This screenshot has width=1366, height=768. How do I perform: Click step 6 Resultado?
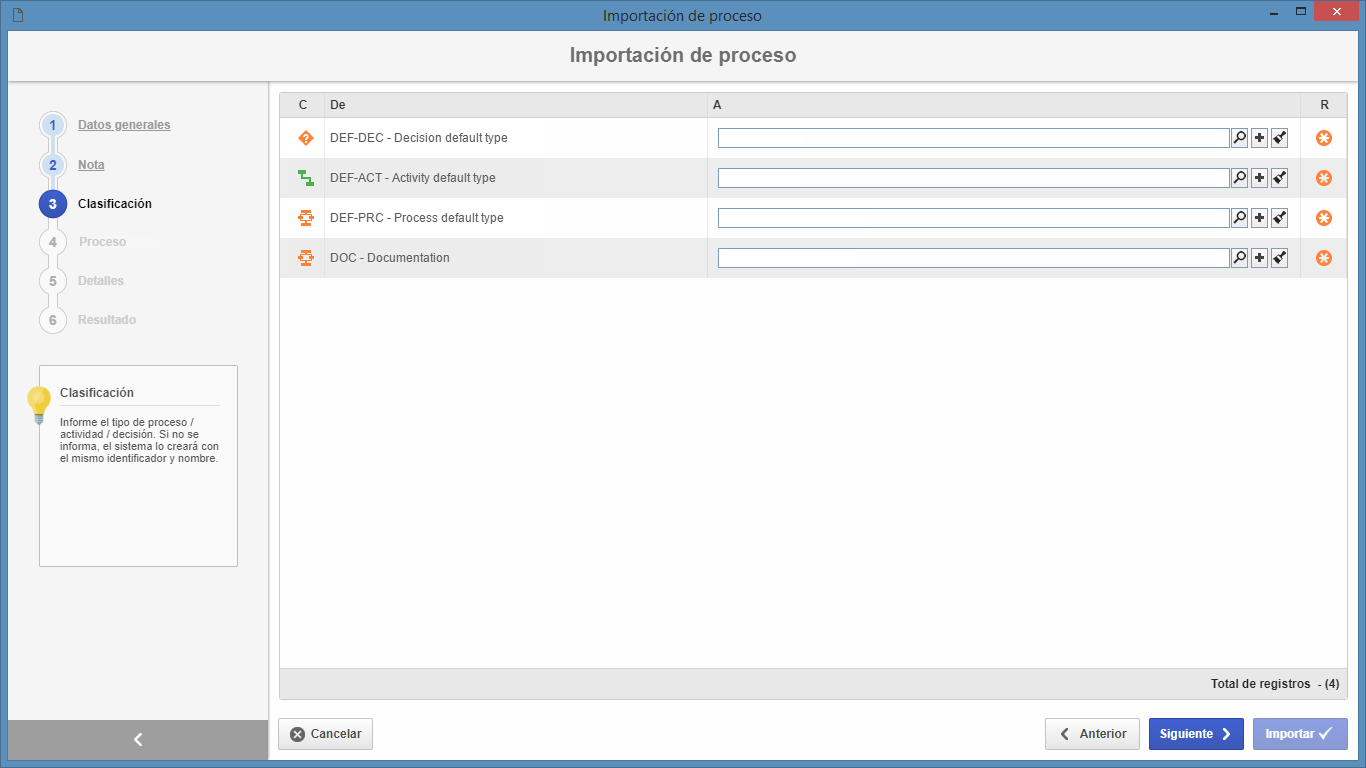[107, 320]
